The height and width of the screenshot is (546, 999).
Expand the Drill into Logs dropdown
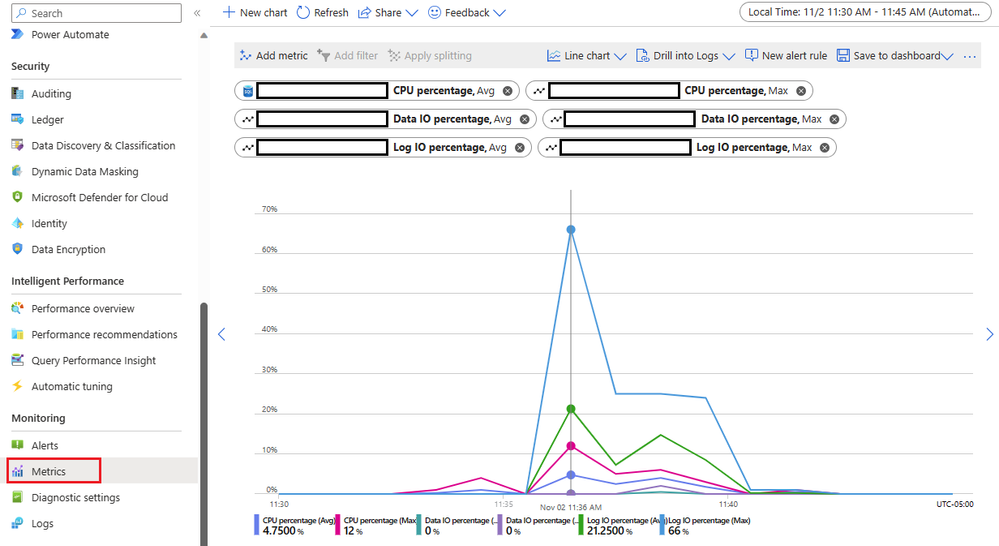686,56
